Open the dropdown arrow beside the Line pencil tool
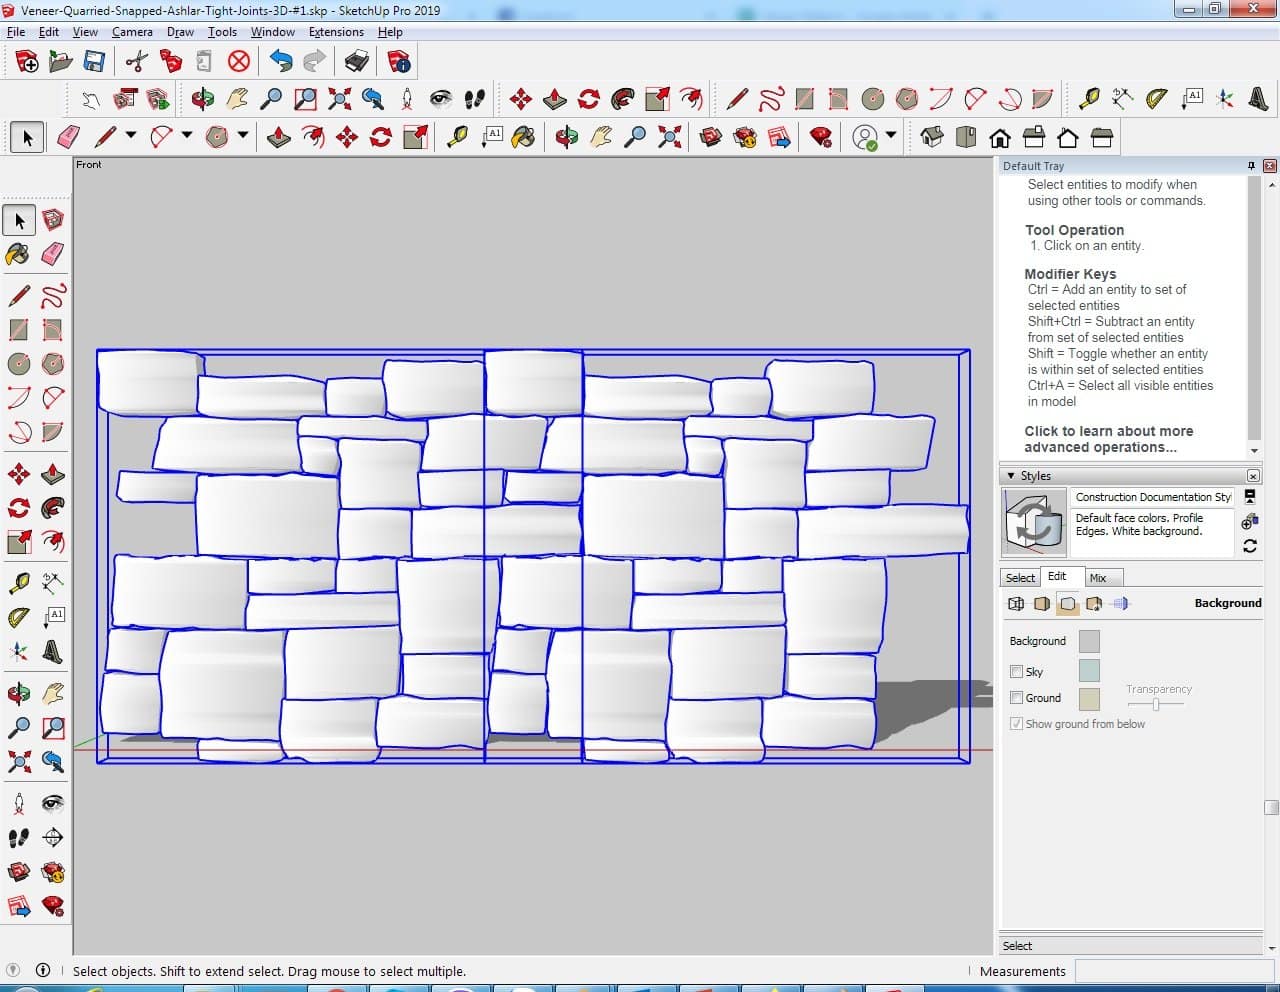The width and height of the screenshot is (1280, 992). coord(130,136)
